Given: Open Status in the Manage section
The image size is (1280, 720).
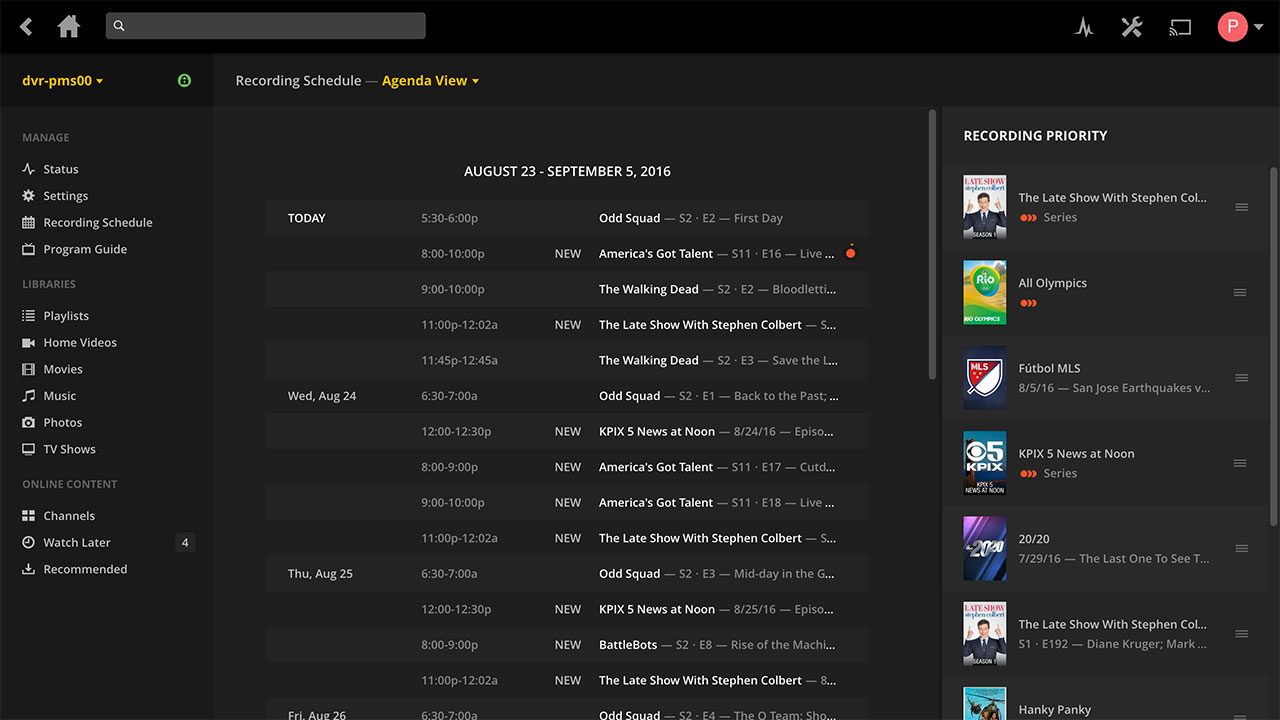Looking at the screenshot, I should coord(60,169).
